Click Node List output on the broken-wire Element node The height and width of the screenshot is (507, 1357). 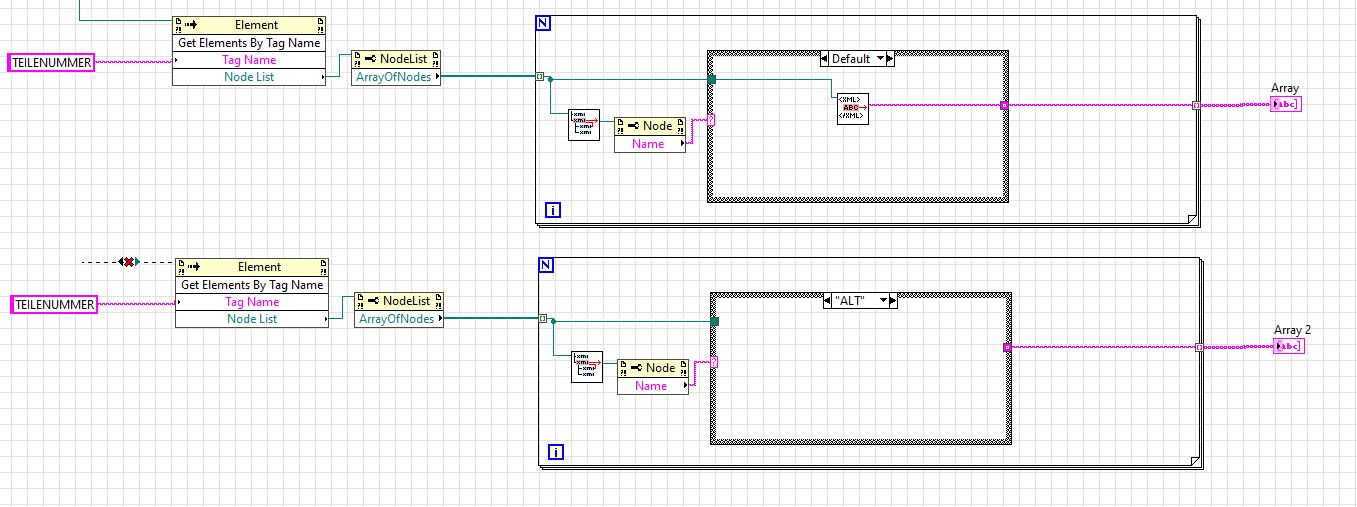pos(252,319)
